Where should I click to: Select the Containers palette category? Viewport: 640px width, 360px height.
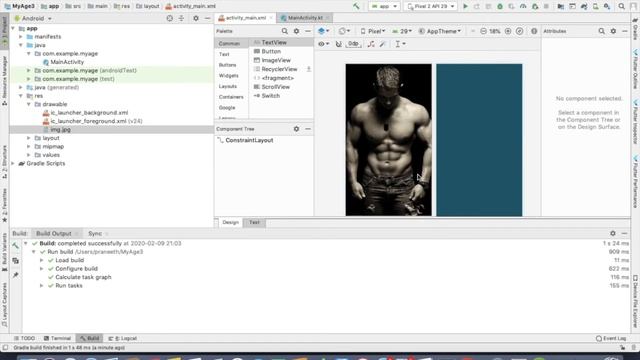tap(231, 97)
